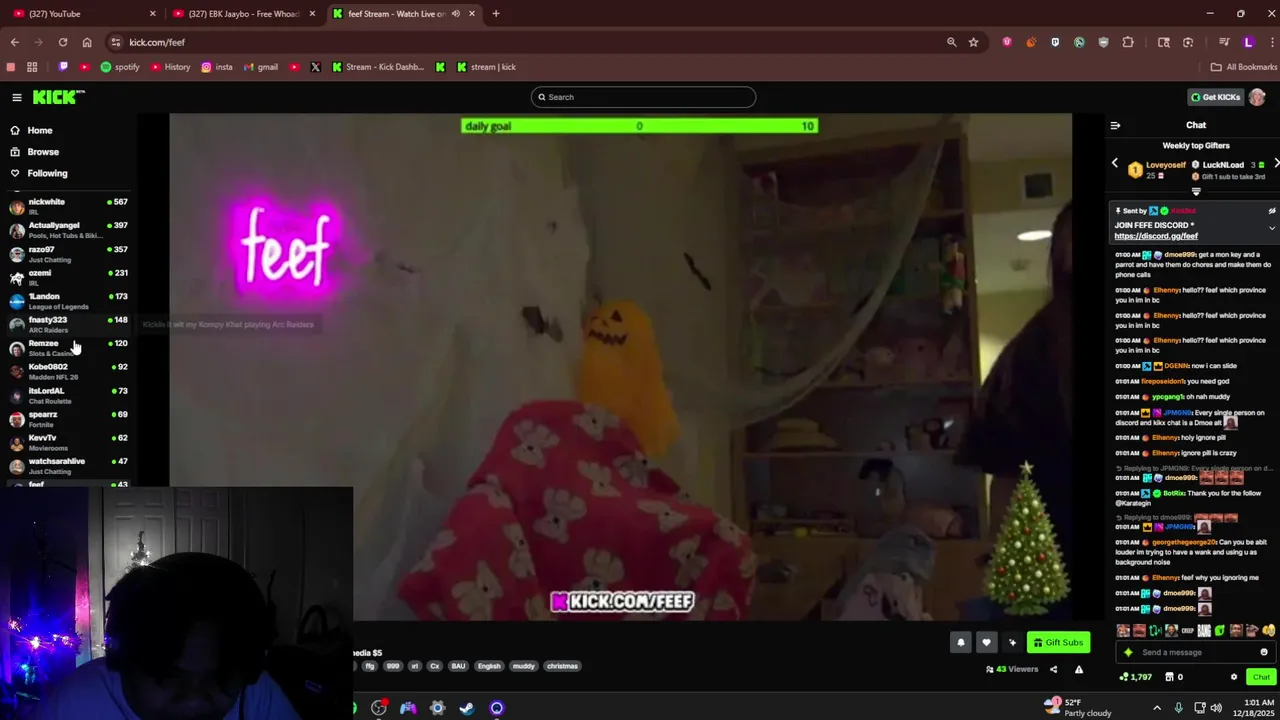Open the user profile avatar menu
This screenshot has height=720, width=1280.
click(1257, 97)
